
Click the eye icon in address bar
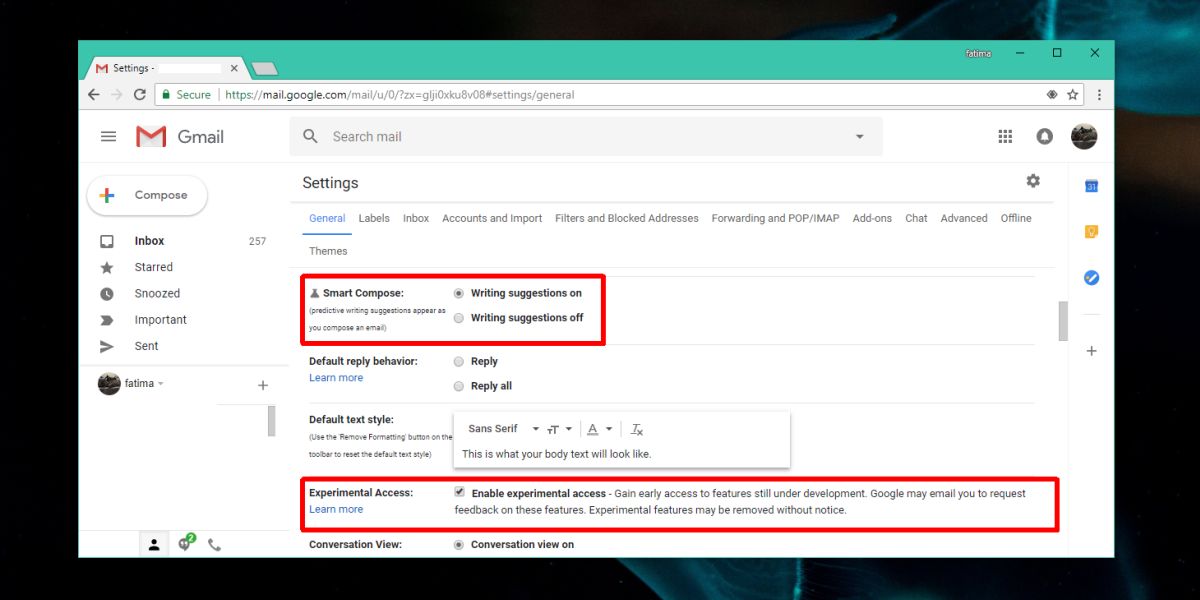tap(1052, 95)
